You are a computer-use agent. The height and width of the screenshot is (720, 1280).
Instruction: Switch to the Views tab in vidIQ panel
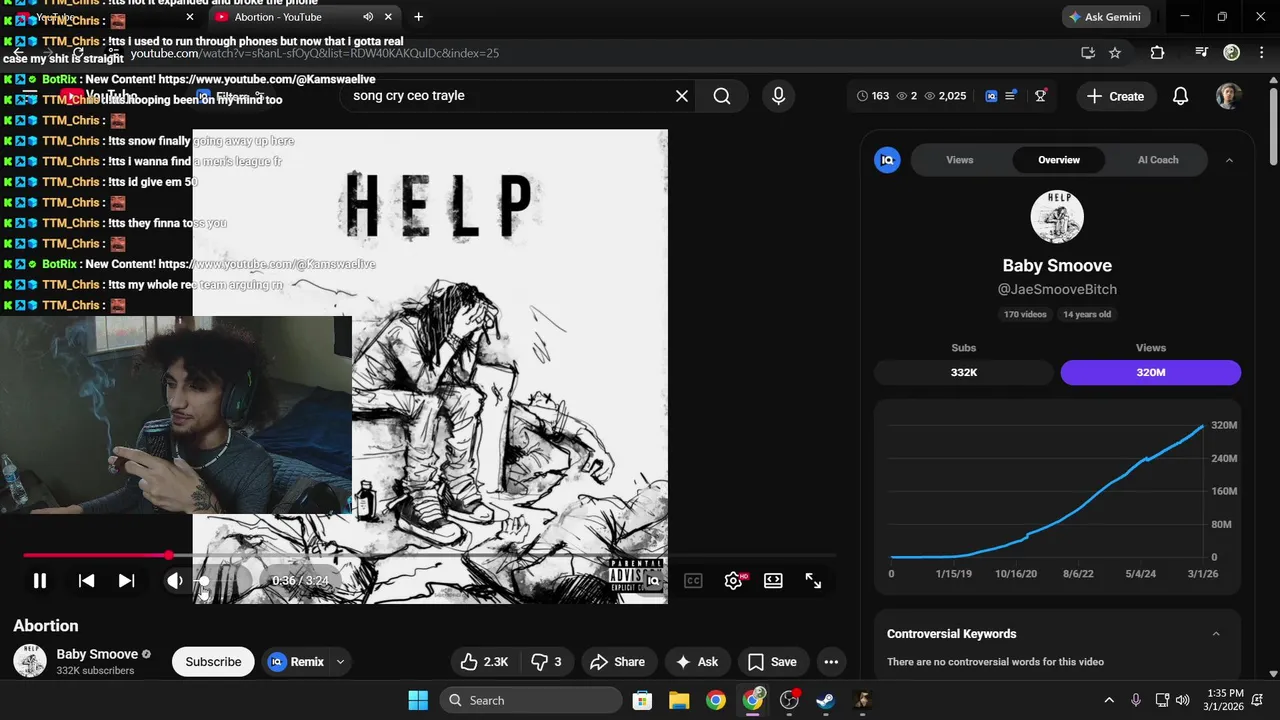click(x=960, y=160)
